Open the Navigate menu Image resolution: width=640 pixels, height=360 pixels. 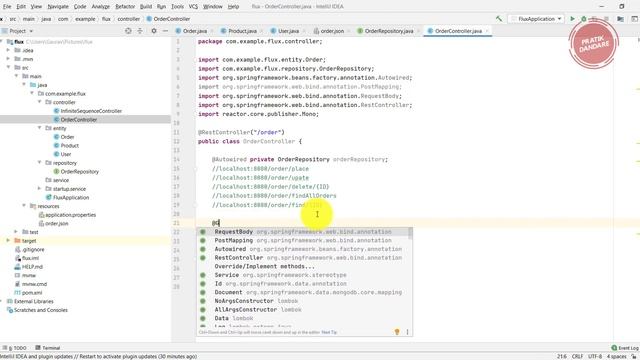[x=58, y=7]
